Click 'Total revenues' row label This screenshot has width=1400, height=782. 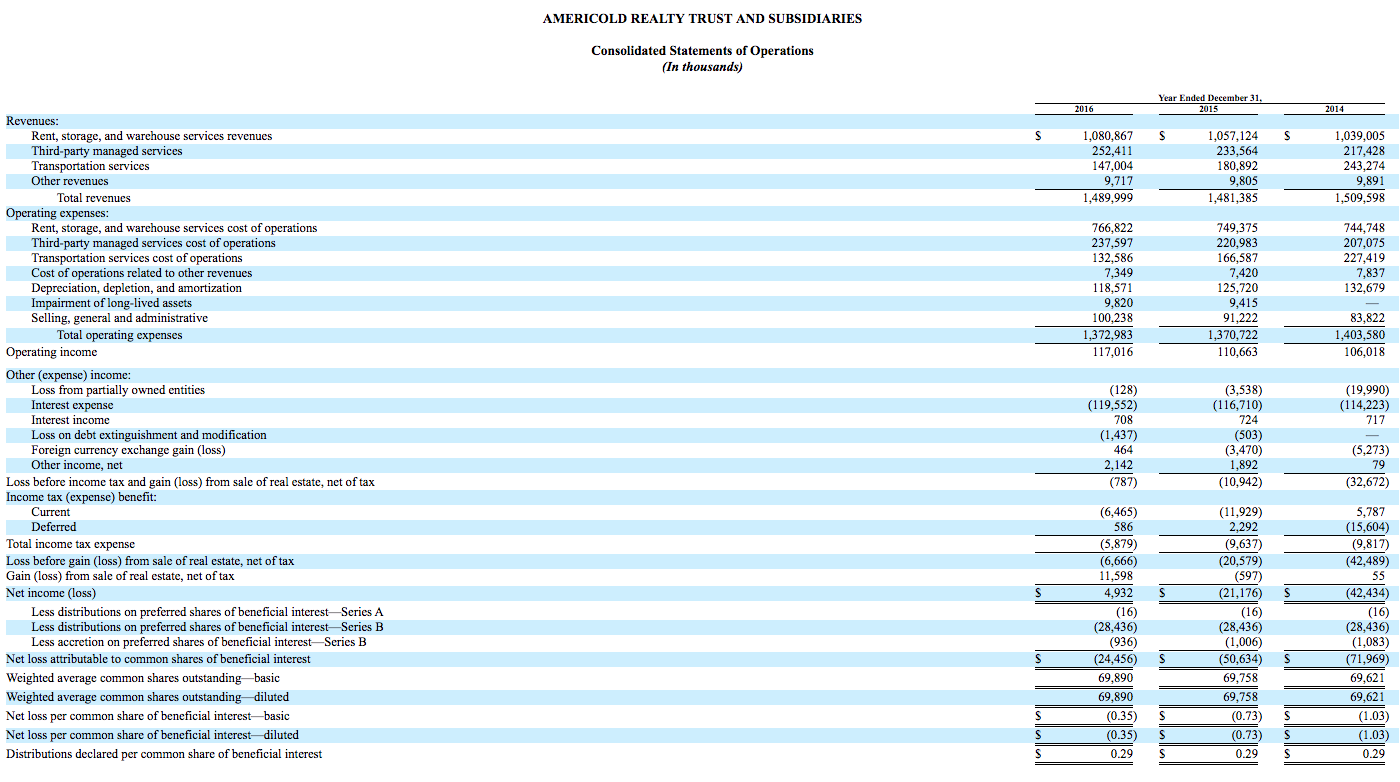tap(94, 198)
